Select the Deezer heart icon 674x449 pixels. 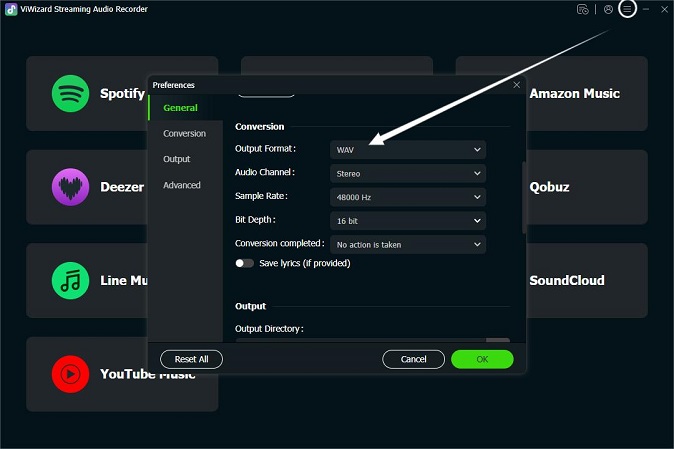coord(70,187)
